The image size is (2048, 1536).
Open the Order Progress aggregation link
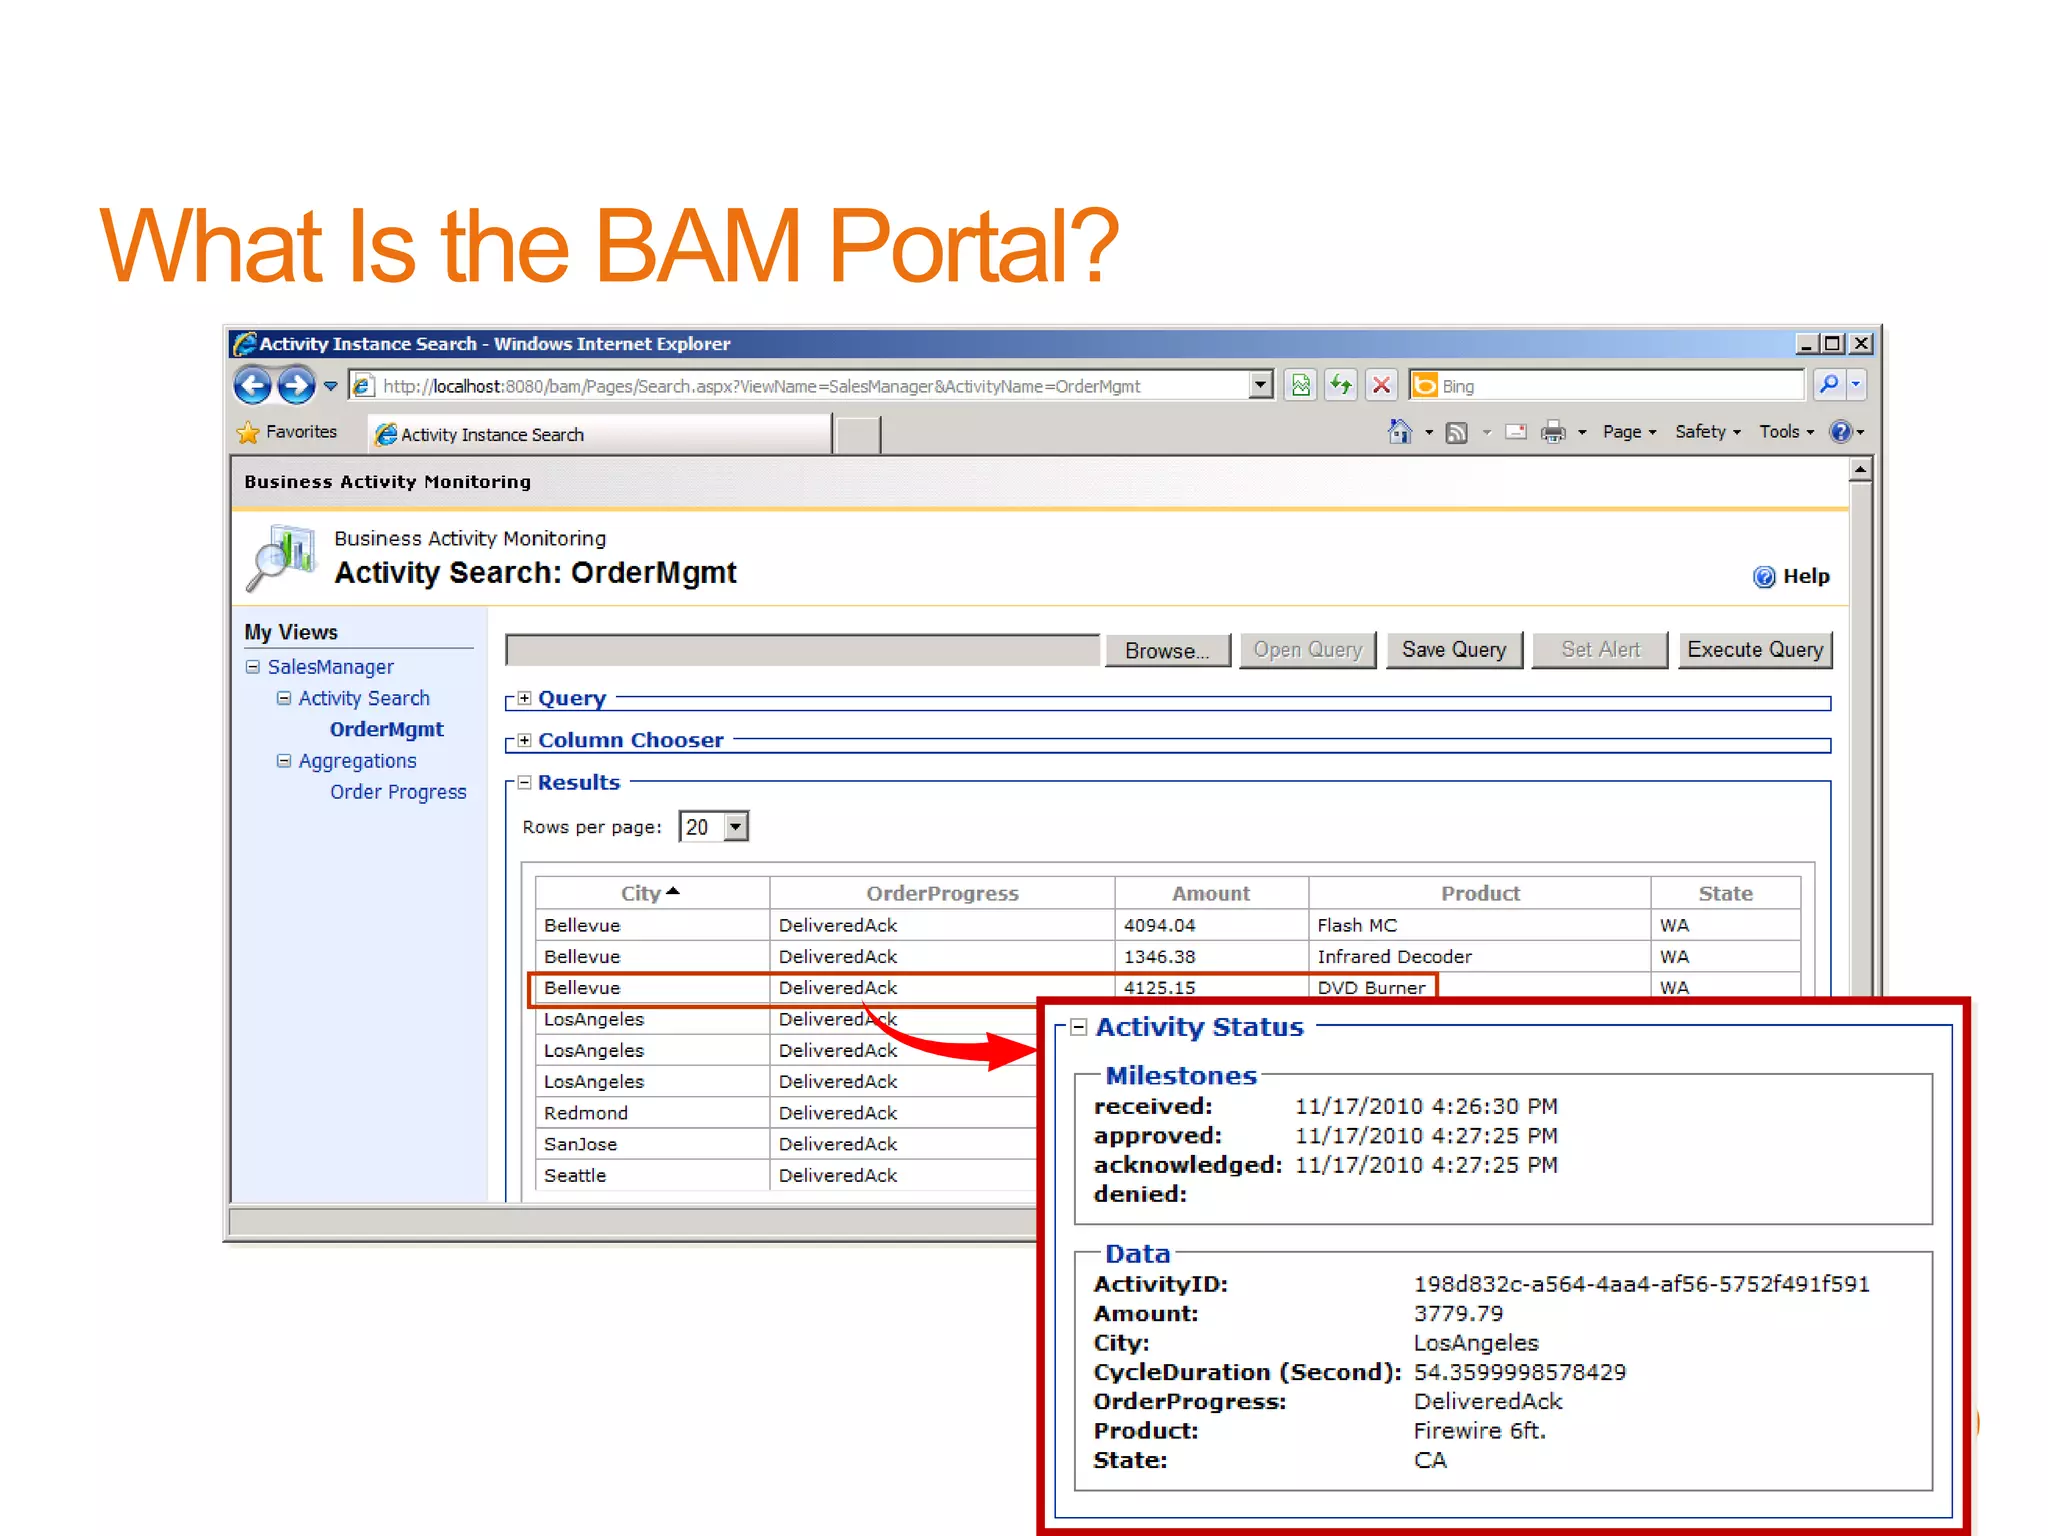click(x=398, y=792)
